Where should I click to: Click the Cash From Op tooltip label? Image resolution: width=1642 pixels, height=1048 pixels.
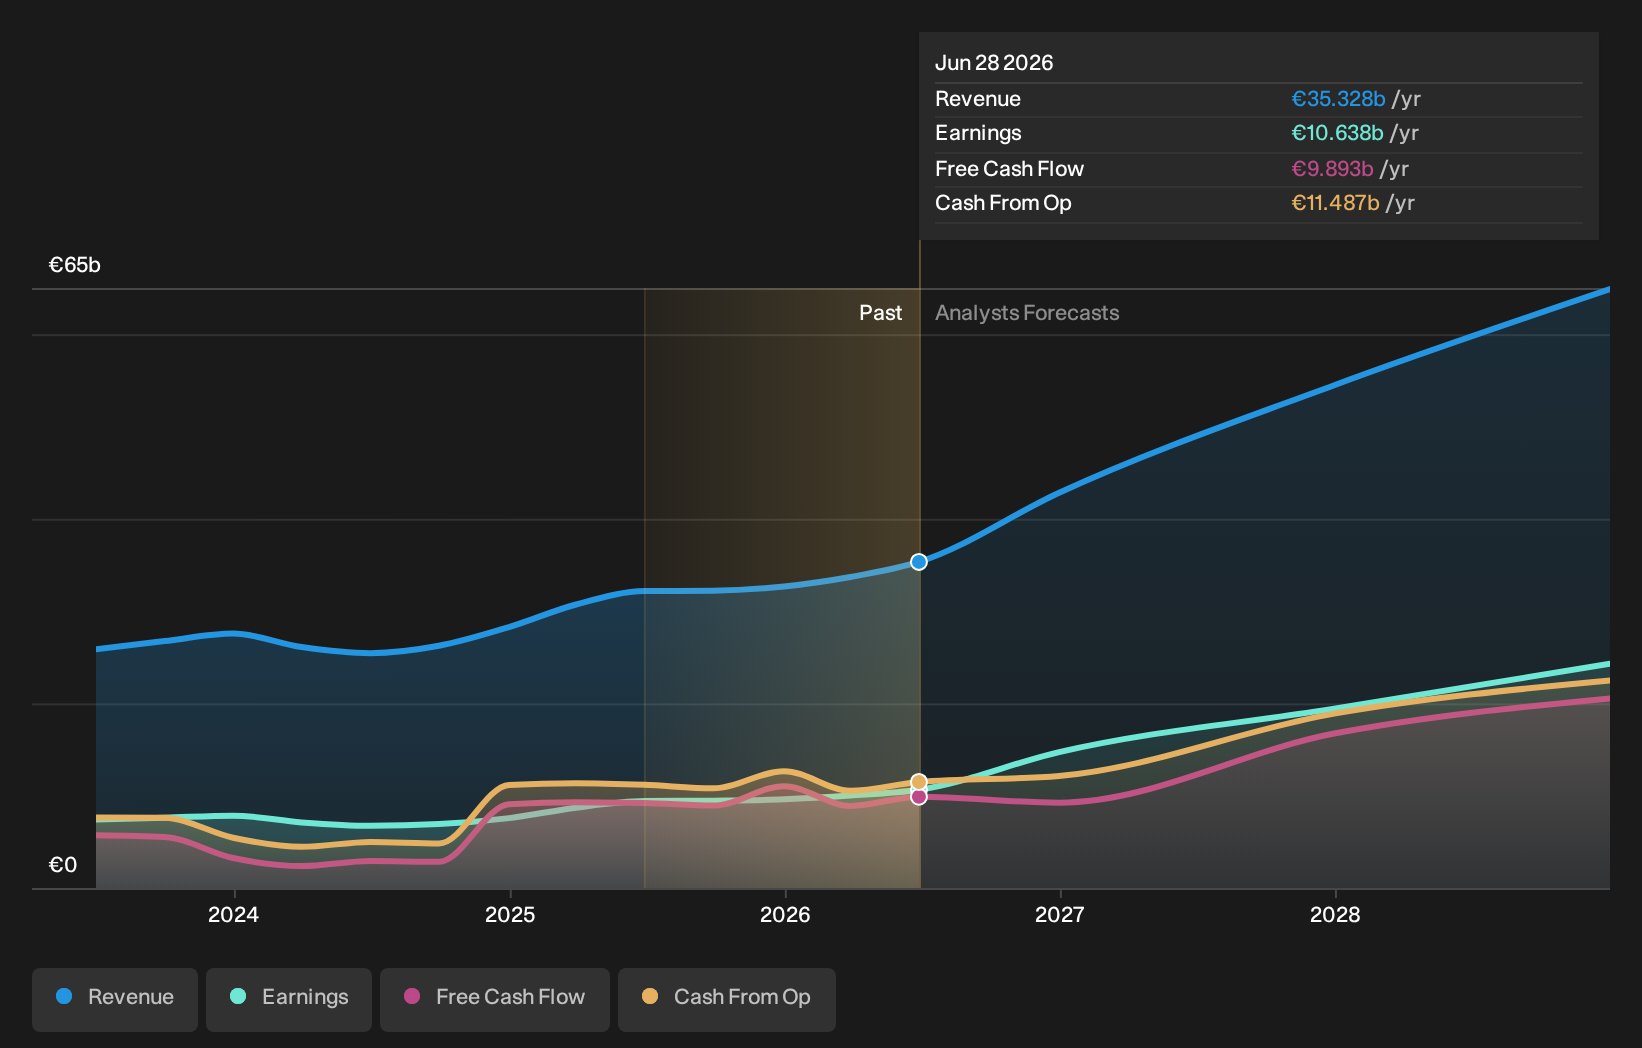tap(1003, 203)
